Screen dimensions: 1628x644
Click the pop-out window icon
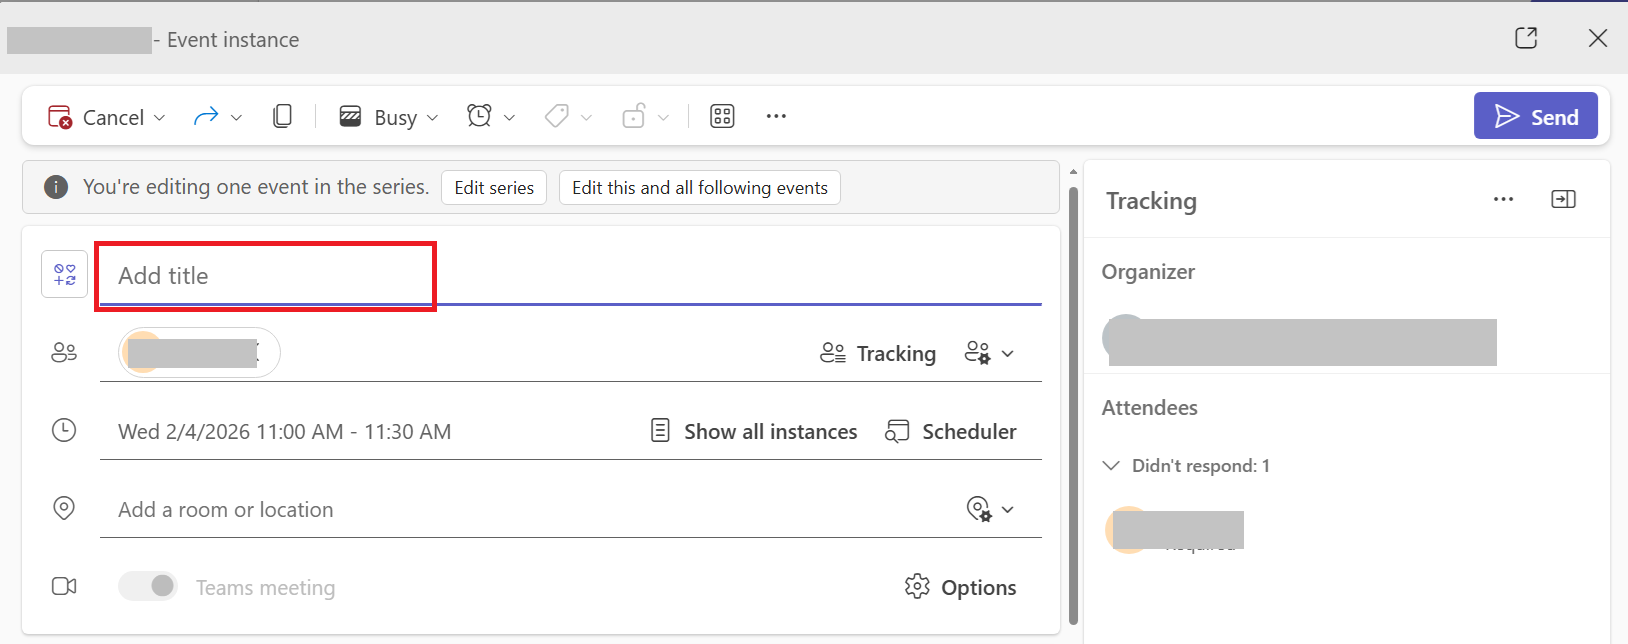click(x=1526, y=38)
